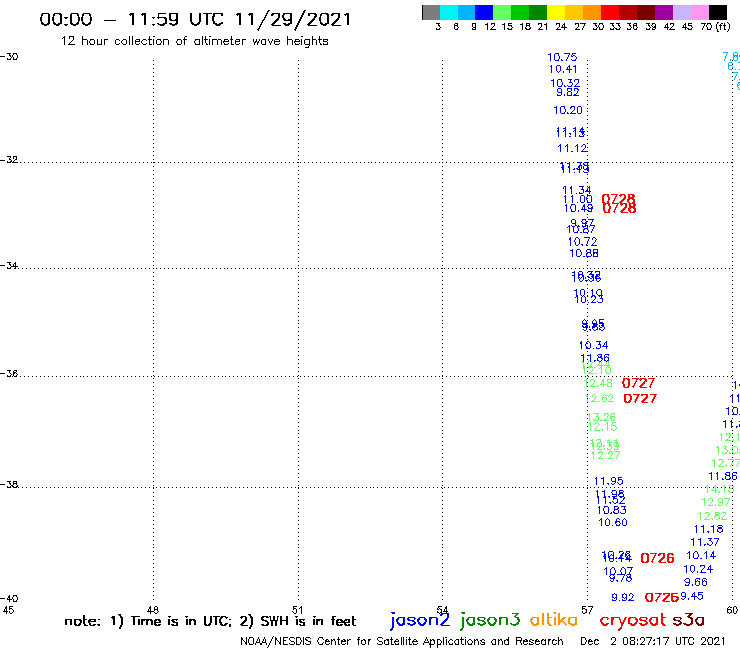Click green wave height value '12.48'
Screen dimensions: 740x650
click(x=598, y=383)
